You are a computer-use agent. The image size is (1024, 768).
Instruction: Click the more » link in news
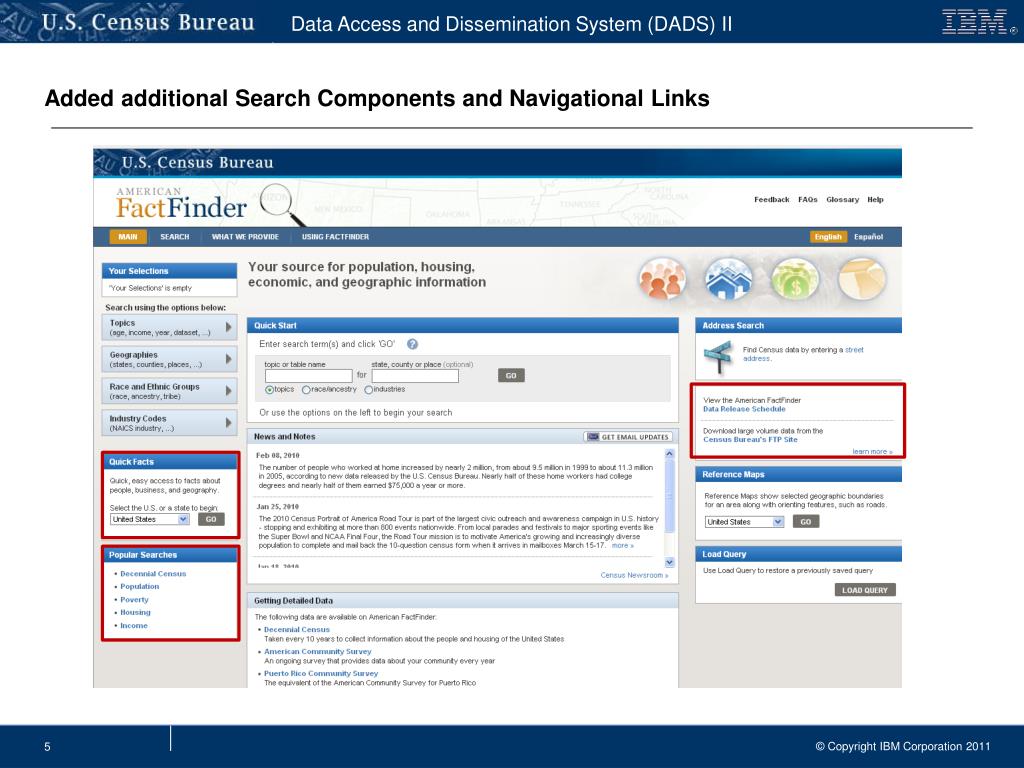622,545
